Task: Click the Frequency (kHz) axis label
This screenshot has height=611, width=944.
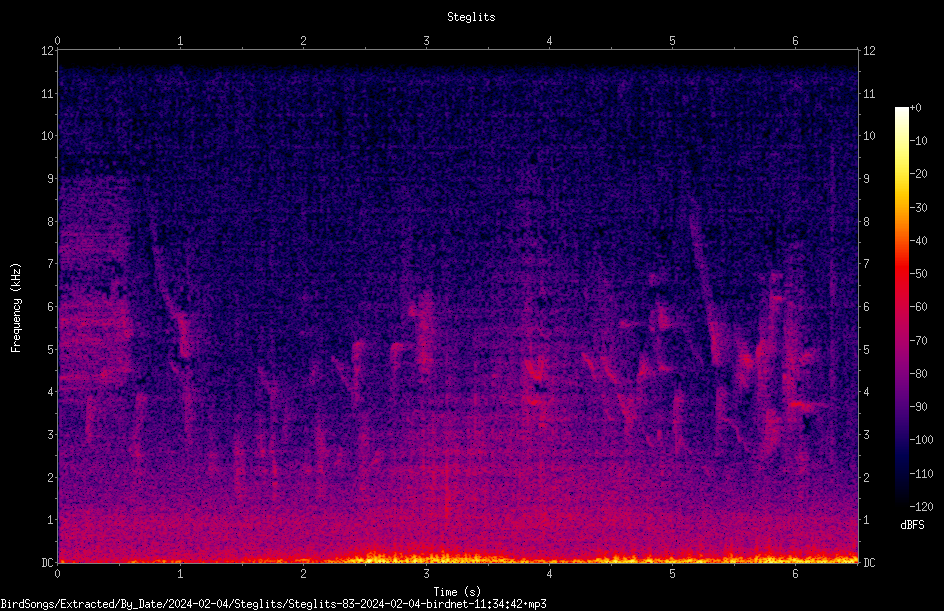Action: 16,307
